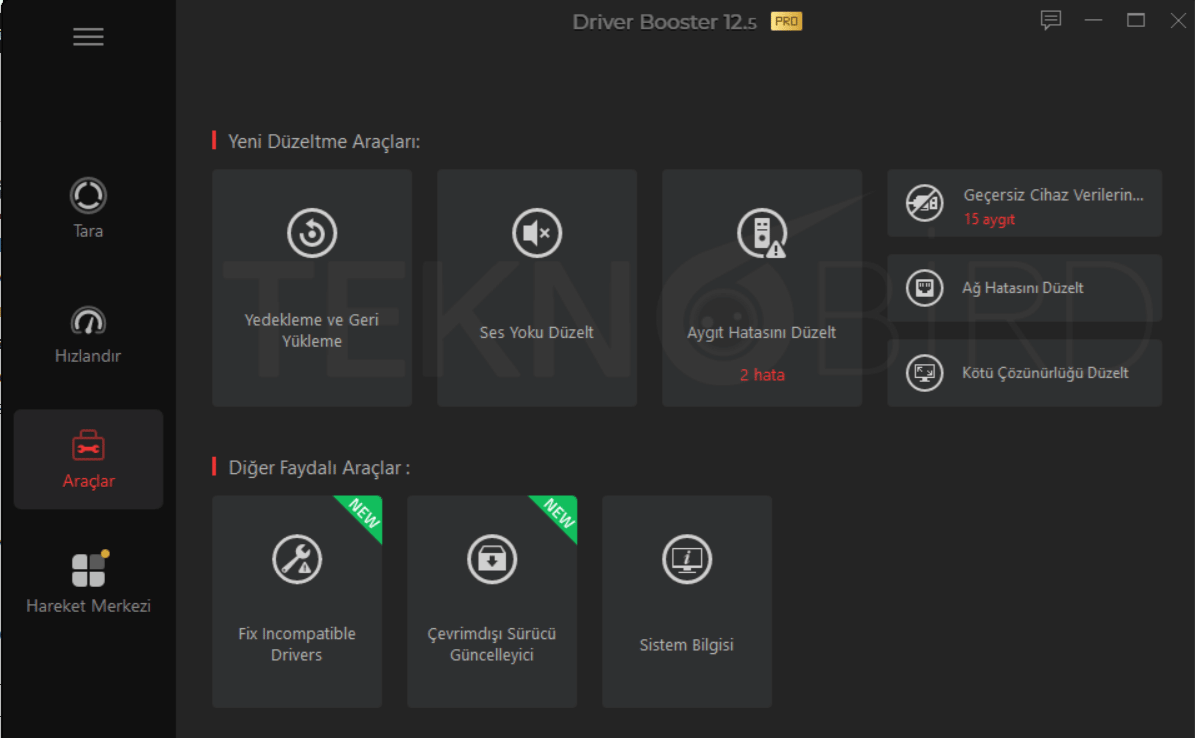The height and width of the screenshot is (738, 1195).
Task: Click the Çevrimdışı Sürücü Güncelleyici download icon
Action: coord(492,559)
